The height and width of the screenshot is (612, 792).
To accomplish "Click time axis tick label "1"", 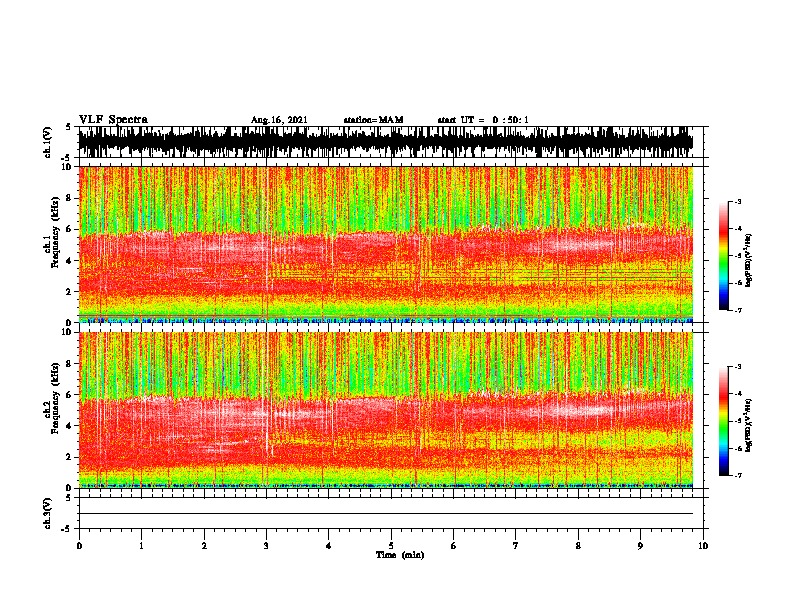I will click(141, 546).
